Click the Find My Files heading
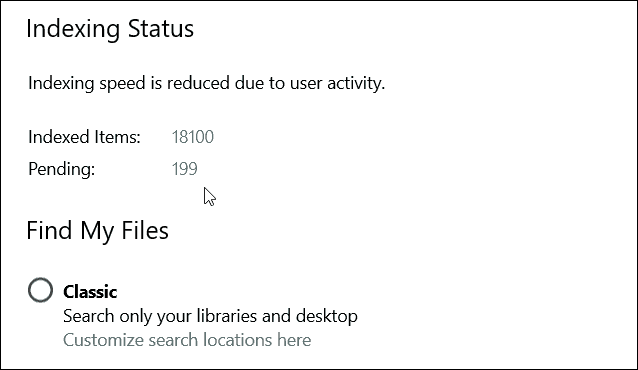The height and width of the screenshot is (370, 638). (97, 231)
